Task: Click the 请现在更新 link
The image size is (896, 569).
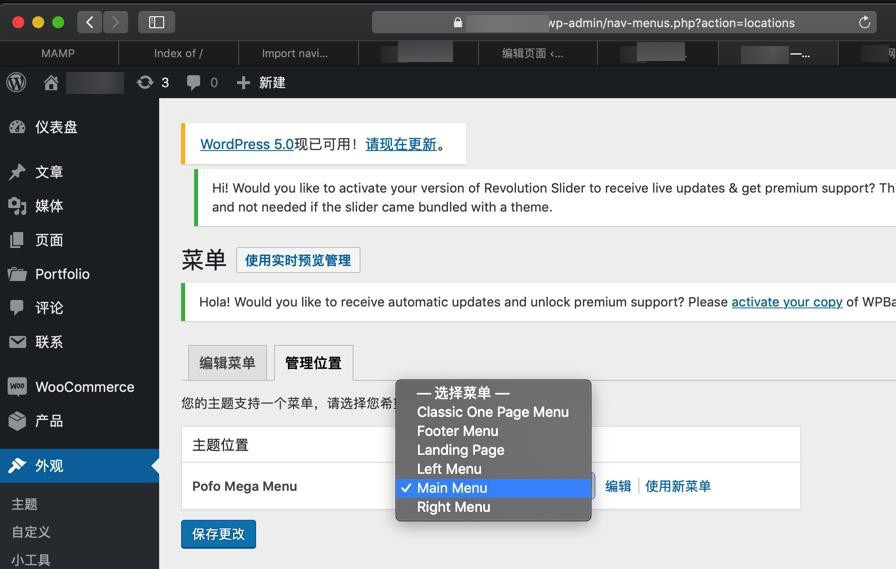Action: [x=401, y=144]
